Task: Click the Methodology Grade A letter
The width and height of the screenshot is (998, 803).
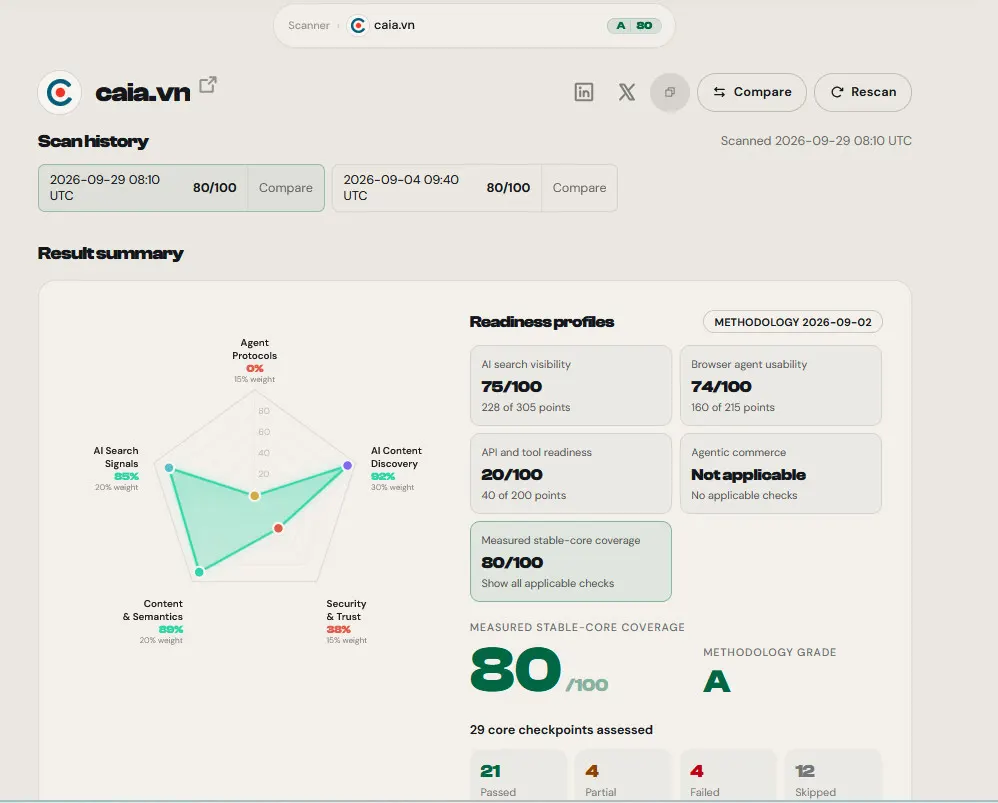Action: [717, 681]
